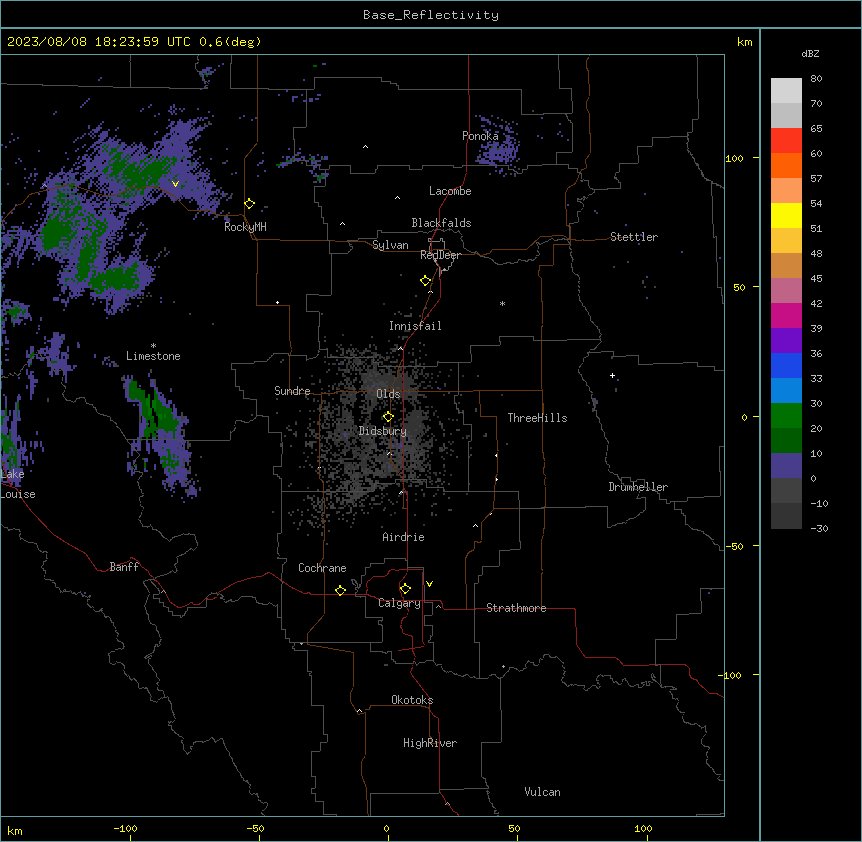Screen dimensions: 862x842
Task: Click the light blue 30-33 dBZ swatch
Action: [x=786, y=391]
